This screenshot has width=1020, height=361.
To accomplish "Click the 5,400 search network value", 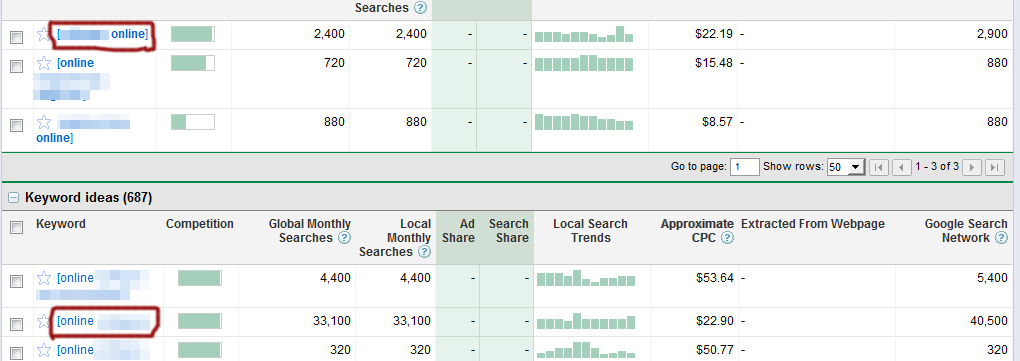I will [x=993, y=278].
